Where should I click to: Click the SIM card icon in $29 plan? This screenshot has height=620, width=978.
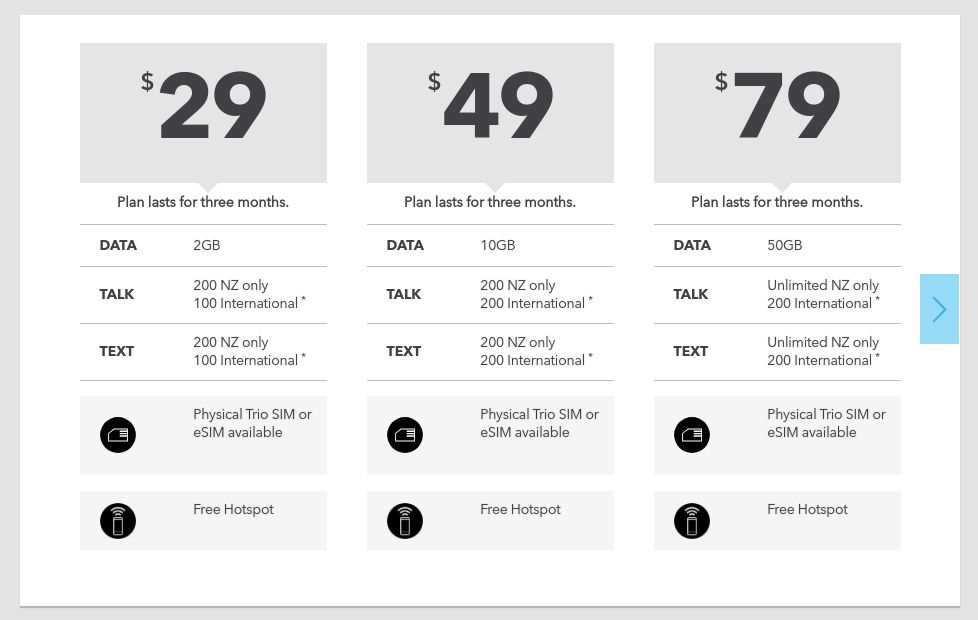(x=118, y=435)
